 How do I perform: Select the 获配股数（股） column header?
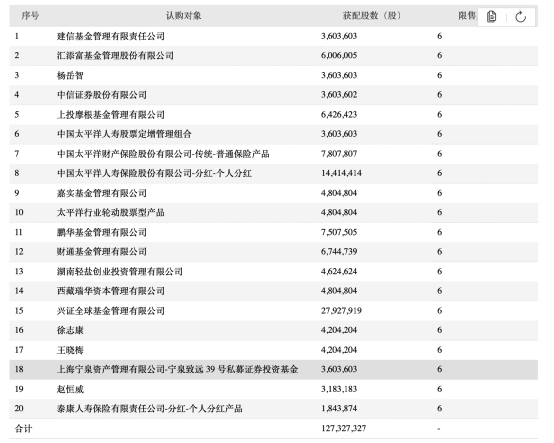[x=372, y=16]
